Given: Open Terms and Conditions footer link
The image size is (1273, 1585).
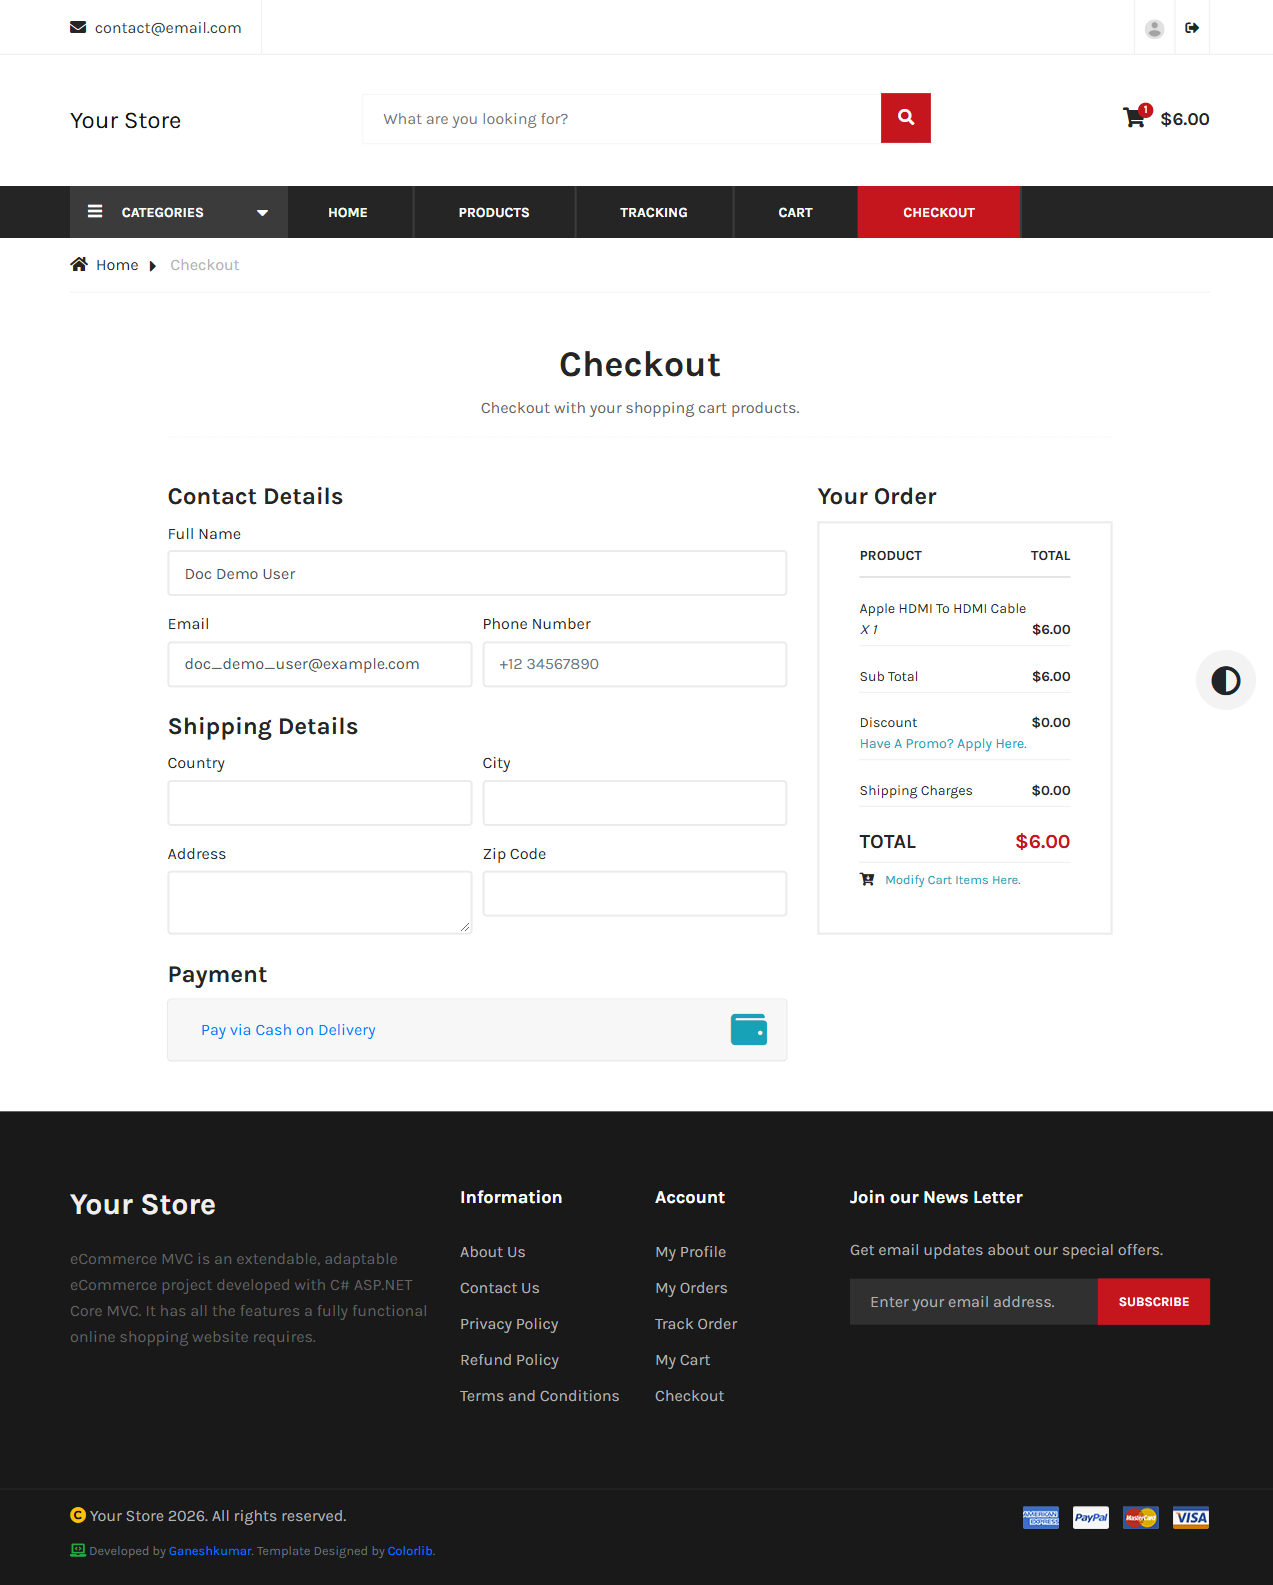Looking at the screenshot, I should click(539, 1396).
